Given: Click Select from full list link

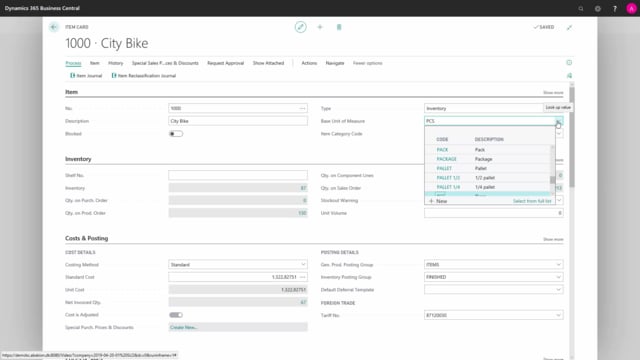Looking at the screenshot, I should (532, 201).
